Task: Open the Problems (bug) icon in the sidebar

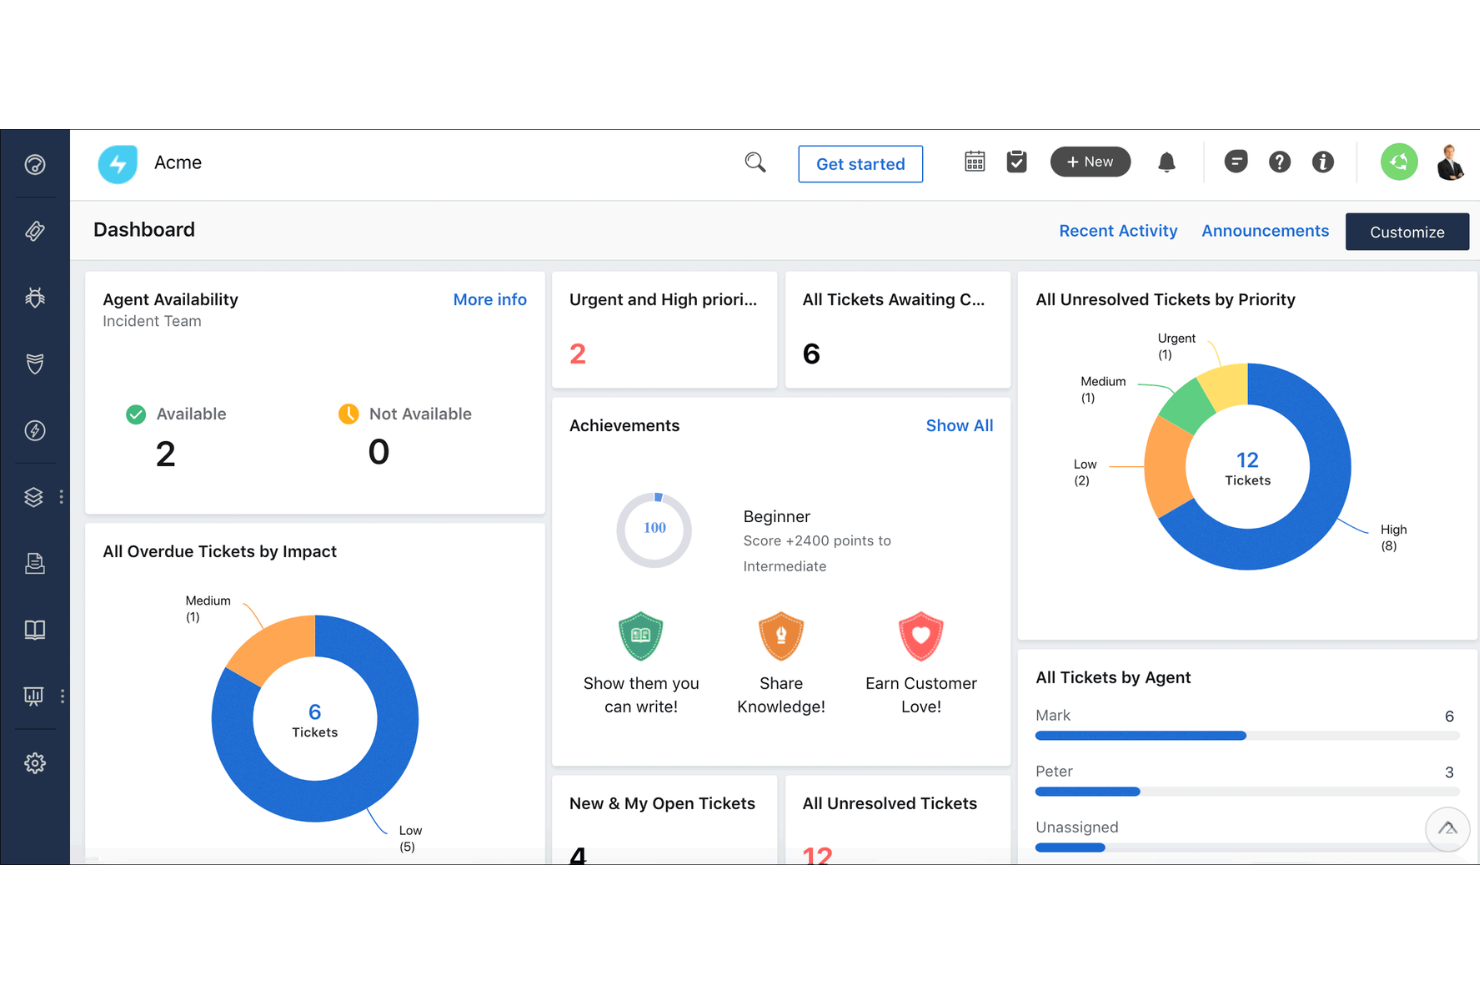Action: tap(35, 297)
